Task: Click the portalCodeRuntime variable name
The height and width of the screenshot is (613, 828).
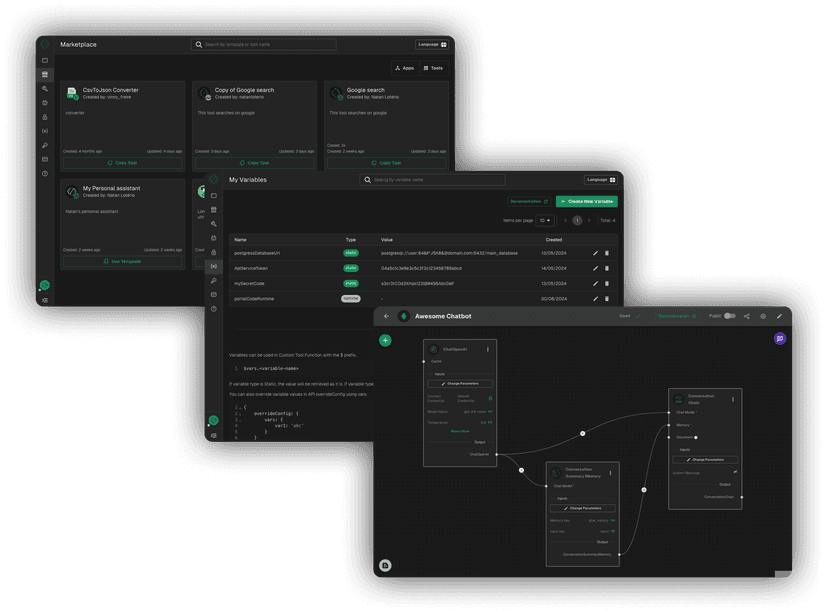Action: [254, 298]
